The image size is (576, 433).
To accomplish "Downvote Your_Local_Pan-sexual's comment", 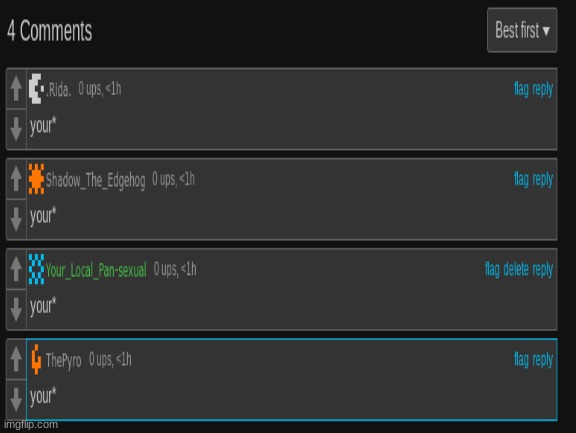I will coord(16,310).
